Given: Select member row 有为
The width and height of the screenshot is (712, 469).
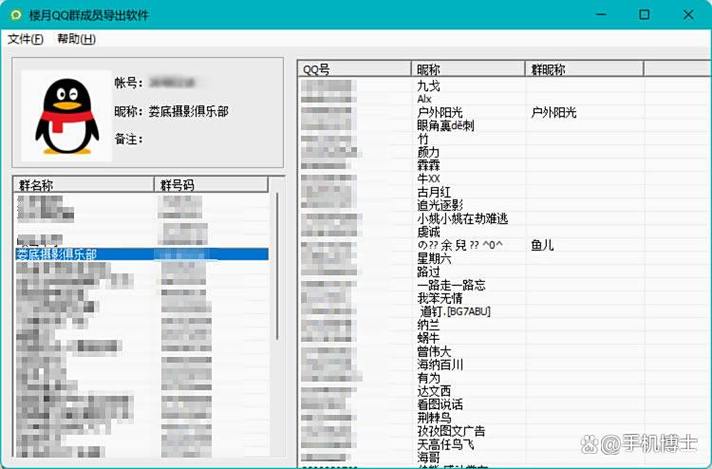Looking at the screenshot, I should coord(428,378).
